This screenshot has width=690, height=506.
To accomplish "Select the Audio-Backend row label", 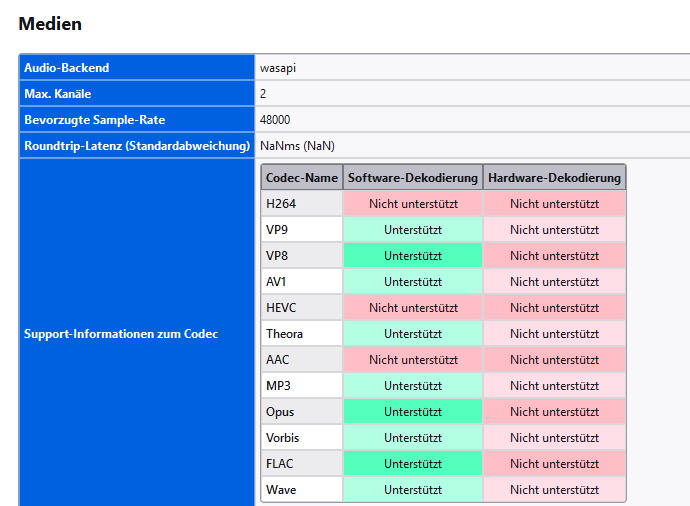I will [67, 68].
